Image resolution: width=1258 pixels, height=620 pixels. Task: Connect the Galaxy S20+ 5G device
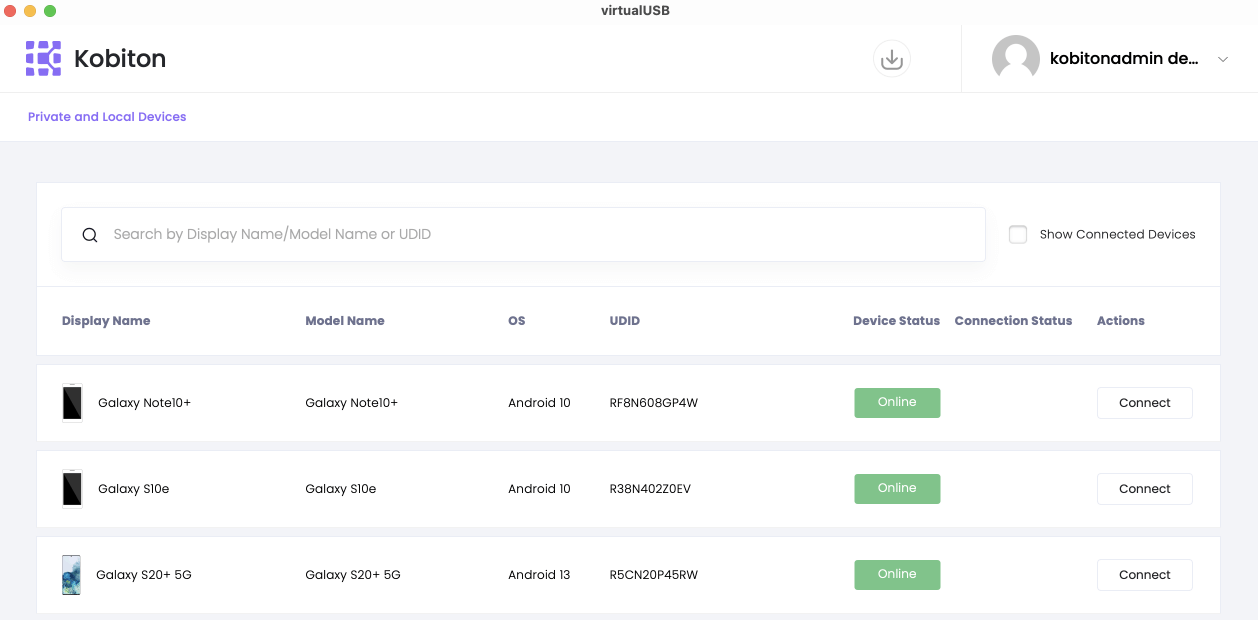pos(1145,575)
